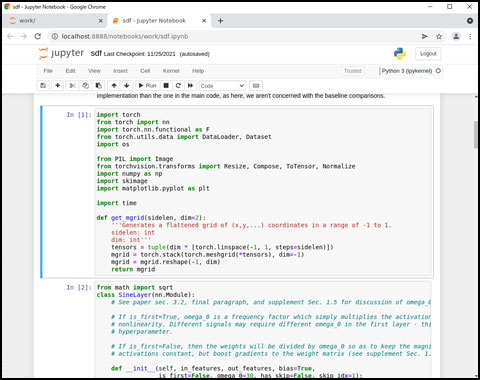This screenshot has height=380, width=480.
Task: Click the In [2] cell prompt
Action: tap(79, 287)
